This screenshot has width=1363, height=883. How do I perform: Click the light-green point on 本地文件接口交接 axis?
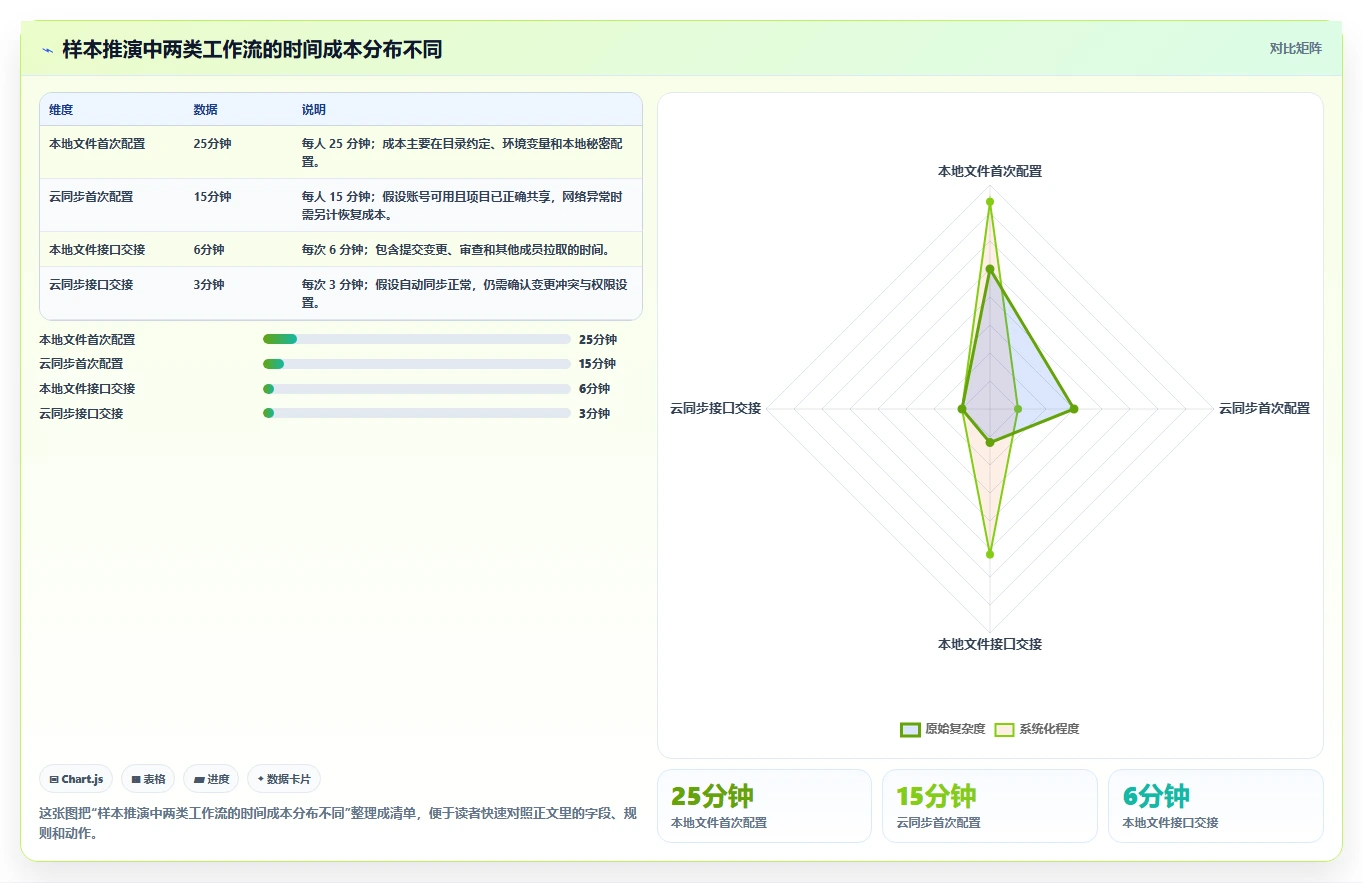[990, 553]
